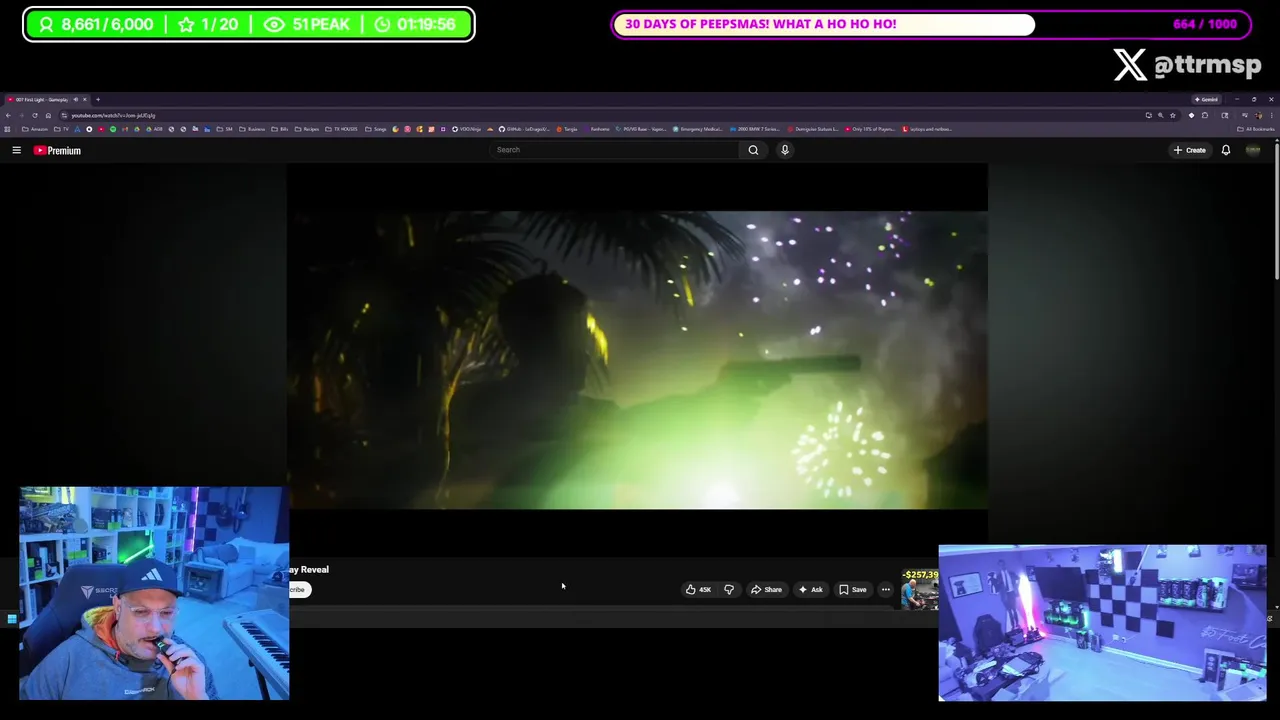Click the browser address bar URL
Viewport: 1280px width, 720px height.
pyautogui.click(x=113, y=115)
